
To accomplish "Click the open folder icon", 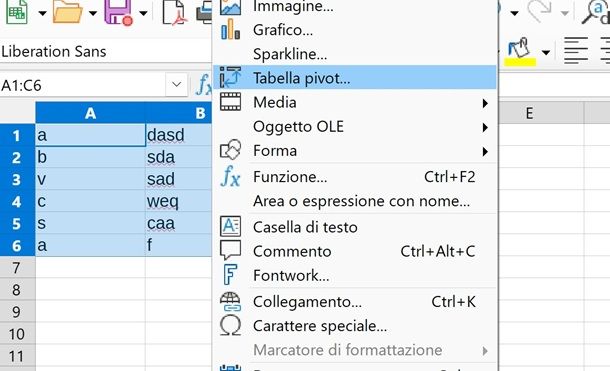I will click(x=67, y=12).
